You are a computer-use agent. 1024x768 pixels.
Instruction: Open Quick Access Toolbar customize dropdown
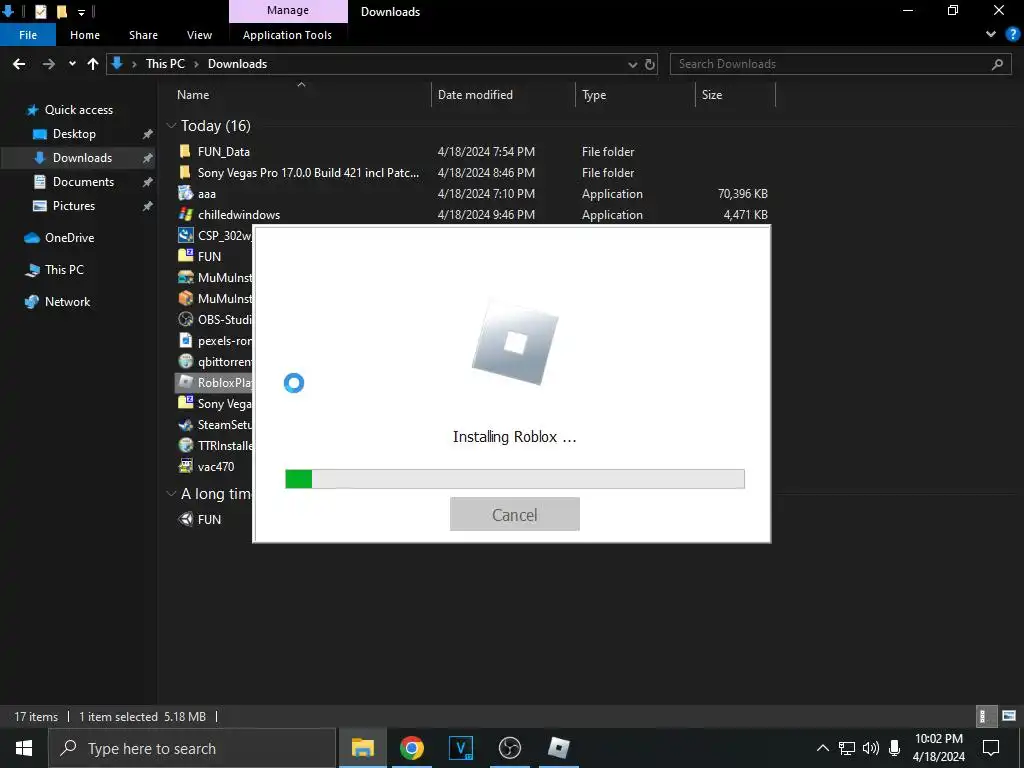click(82, 12)
